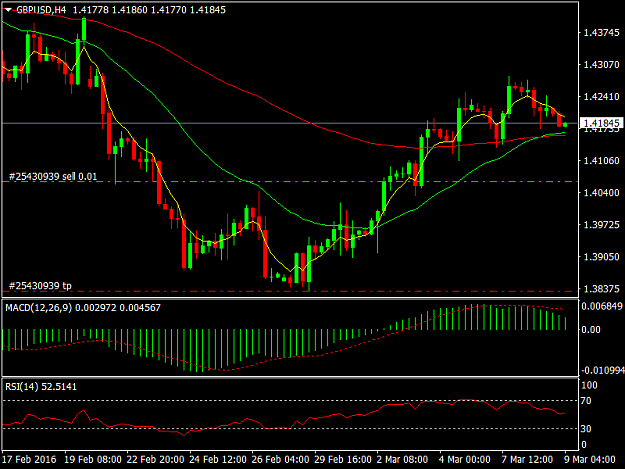
Task: Click the RSI(14) 52.5141 indicator label
Action: tap(41, 387)
